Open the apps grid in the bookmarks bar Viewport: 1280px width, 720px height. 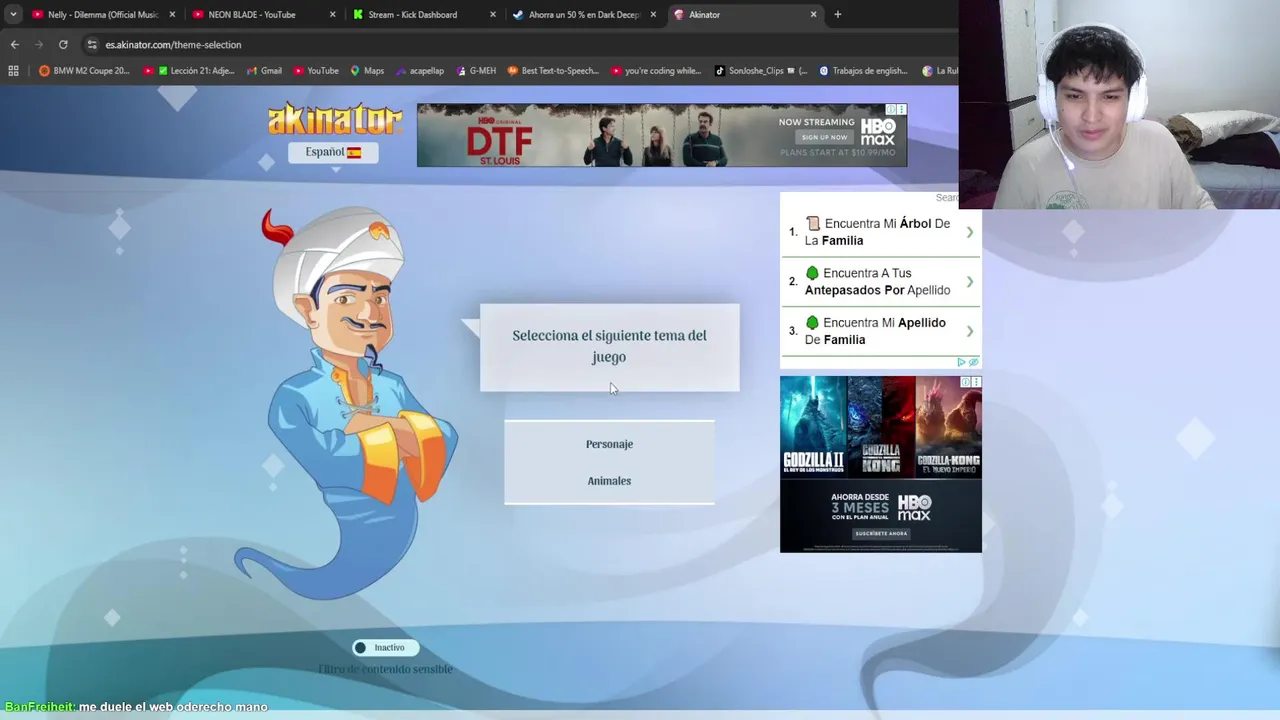pos(13,71)
